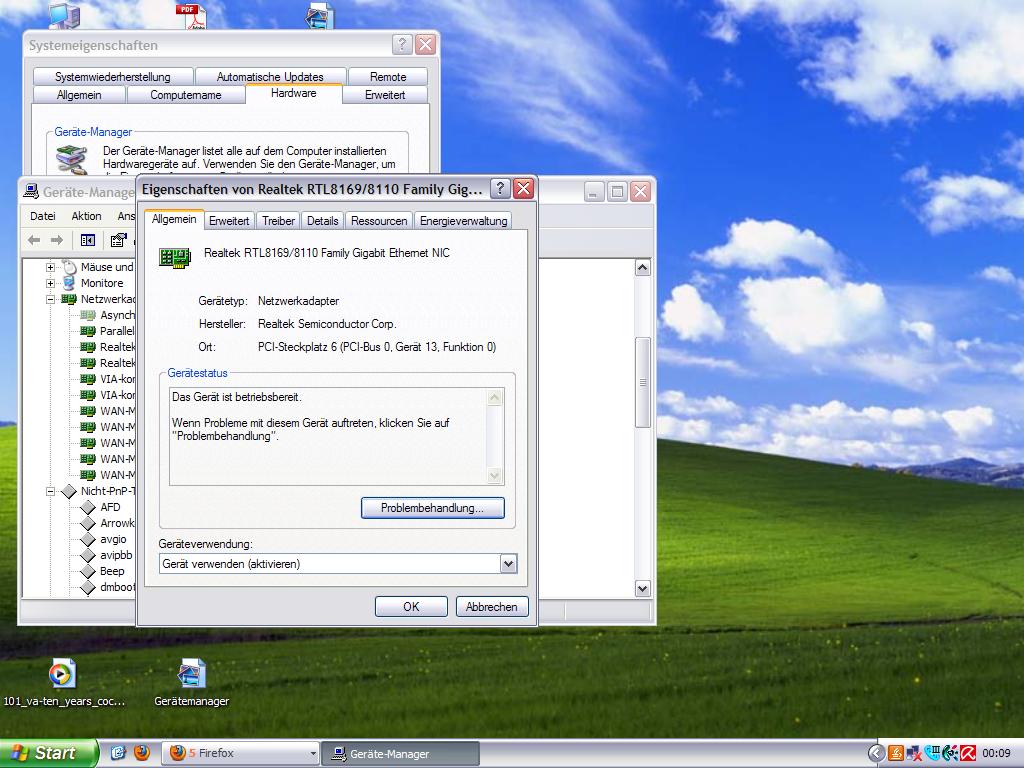1024x768 pixels.
Task: Click the show/hide console tree toolbar icon
Action: (x=88, y=240)
